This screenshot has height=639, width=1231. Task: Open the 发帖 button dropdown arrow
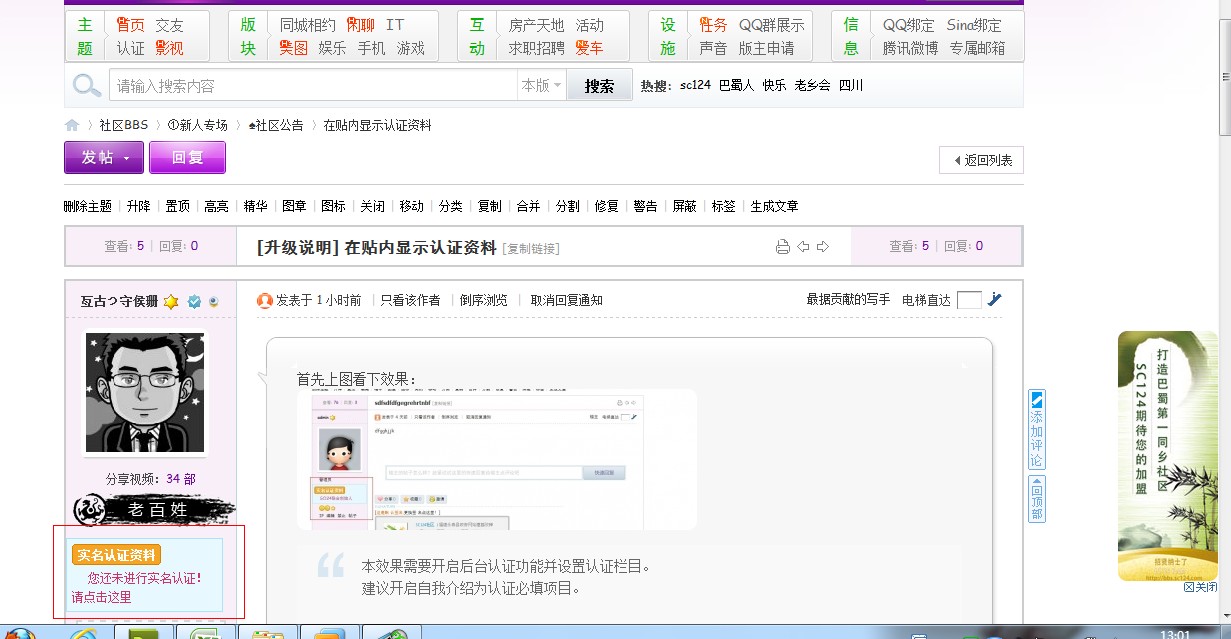tap(126, 157)
